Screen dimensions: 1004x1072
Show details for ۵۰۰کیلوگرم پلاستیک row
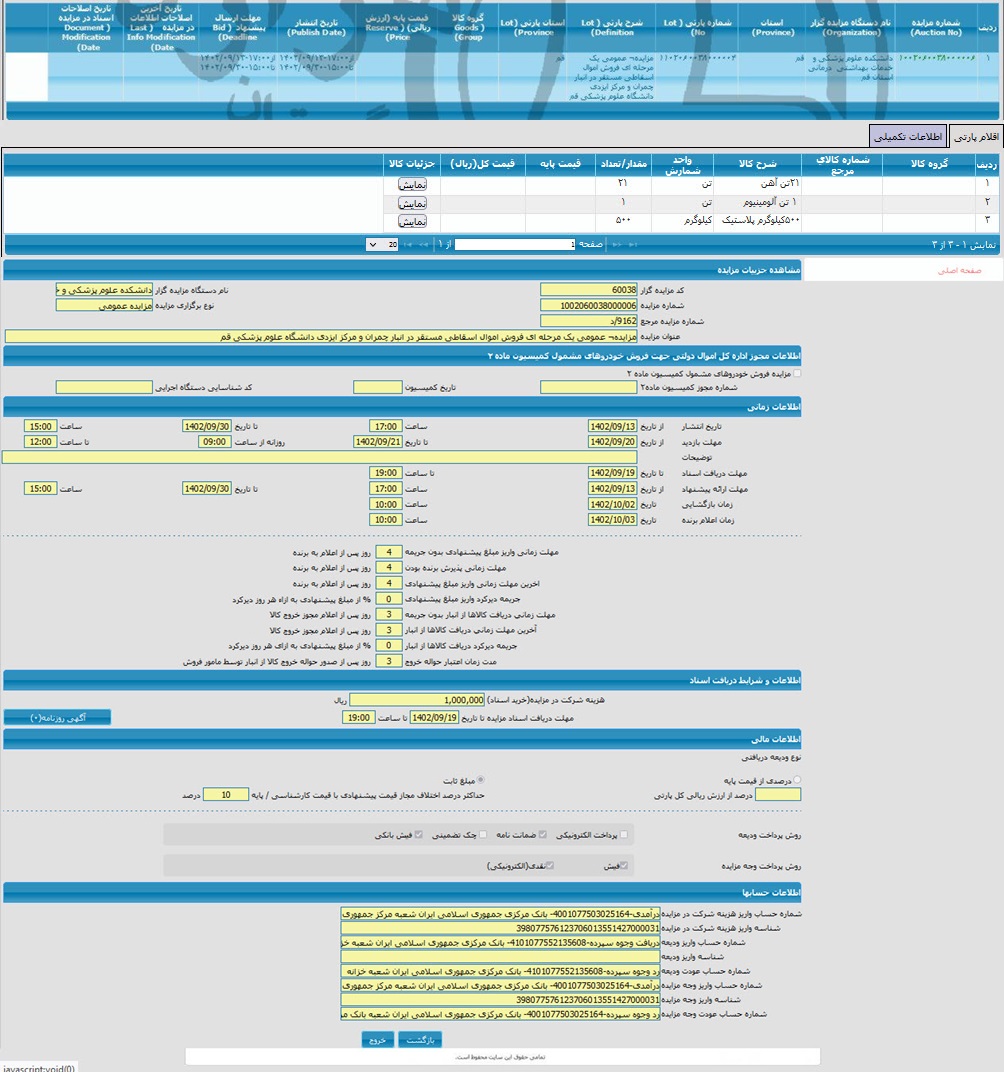pos(413,221)
